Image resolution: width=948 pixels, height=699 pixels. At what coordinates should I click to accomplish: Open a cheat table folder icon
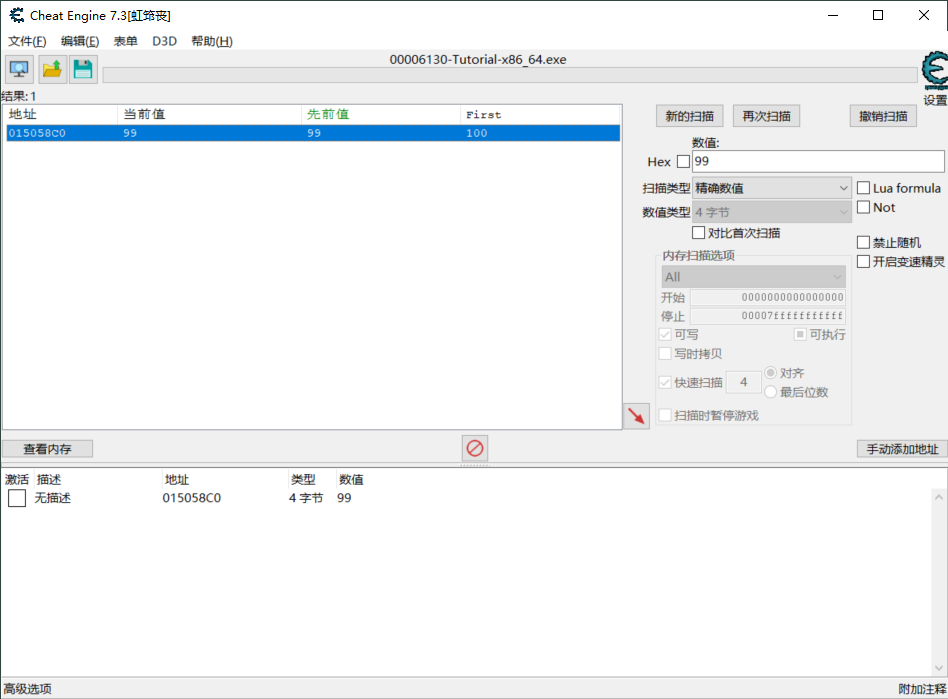pos(52,69)
